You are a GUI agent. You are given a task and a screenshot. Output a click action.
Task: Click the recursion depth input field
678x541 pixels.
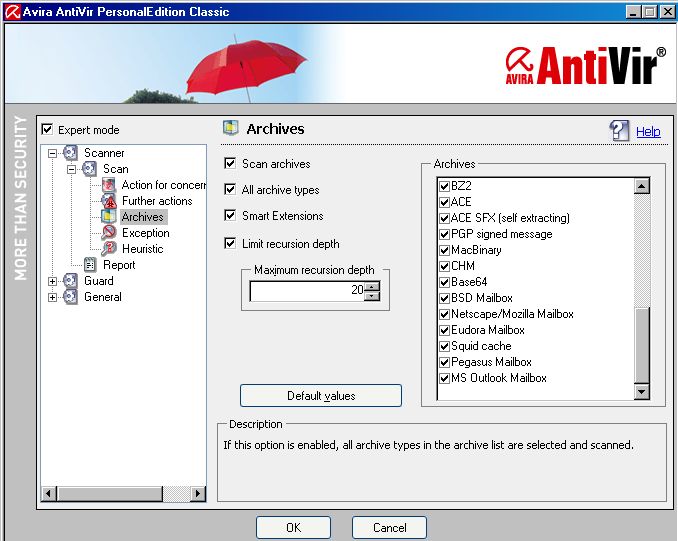tap(307, 291)
